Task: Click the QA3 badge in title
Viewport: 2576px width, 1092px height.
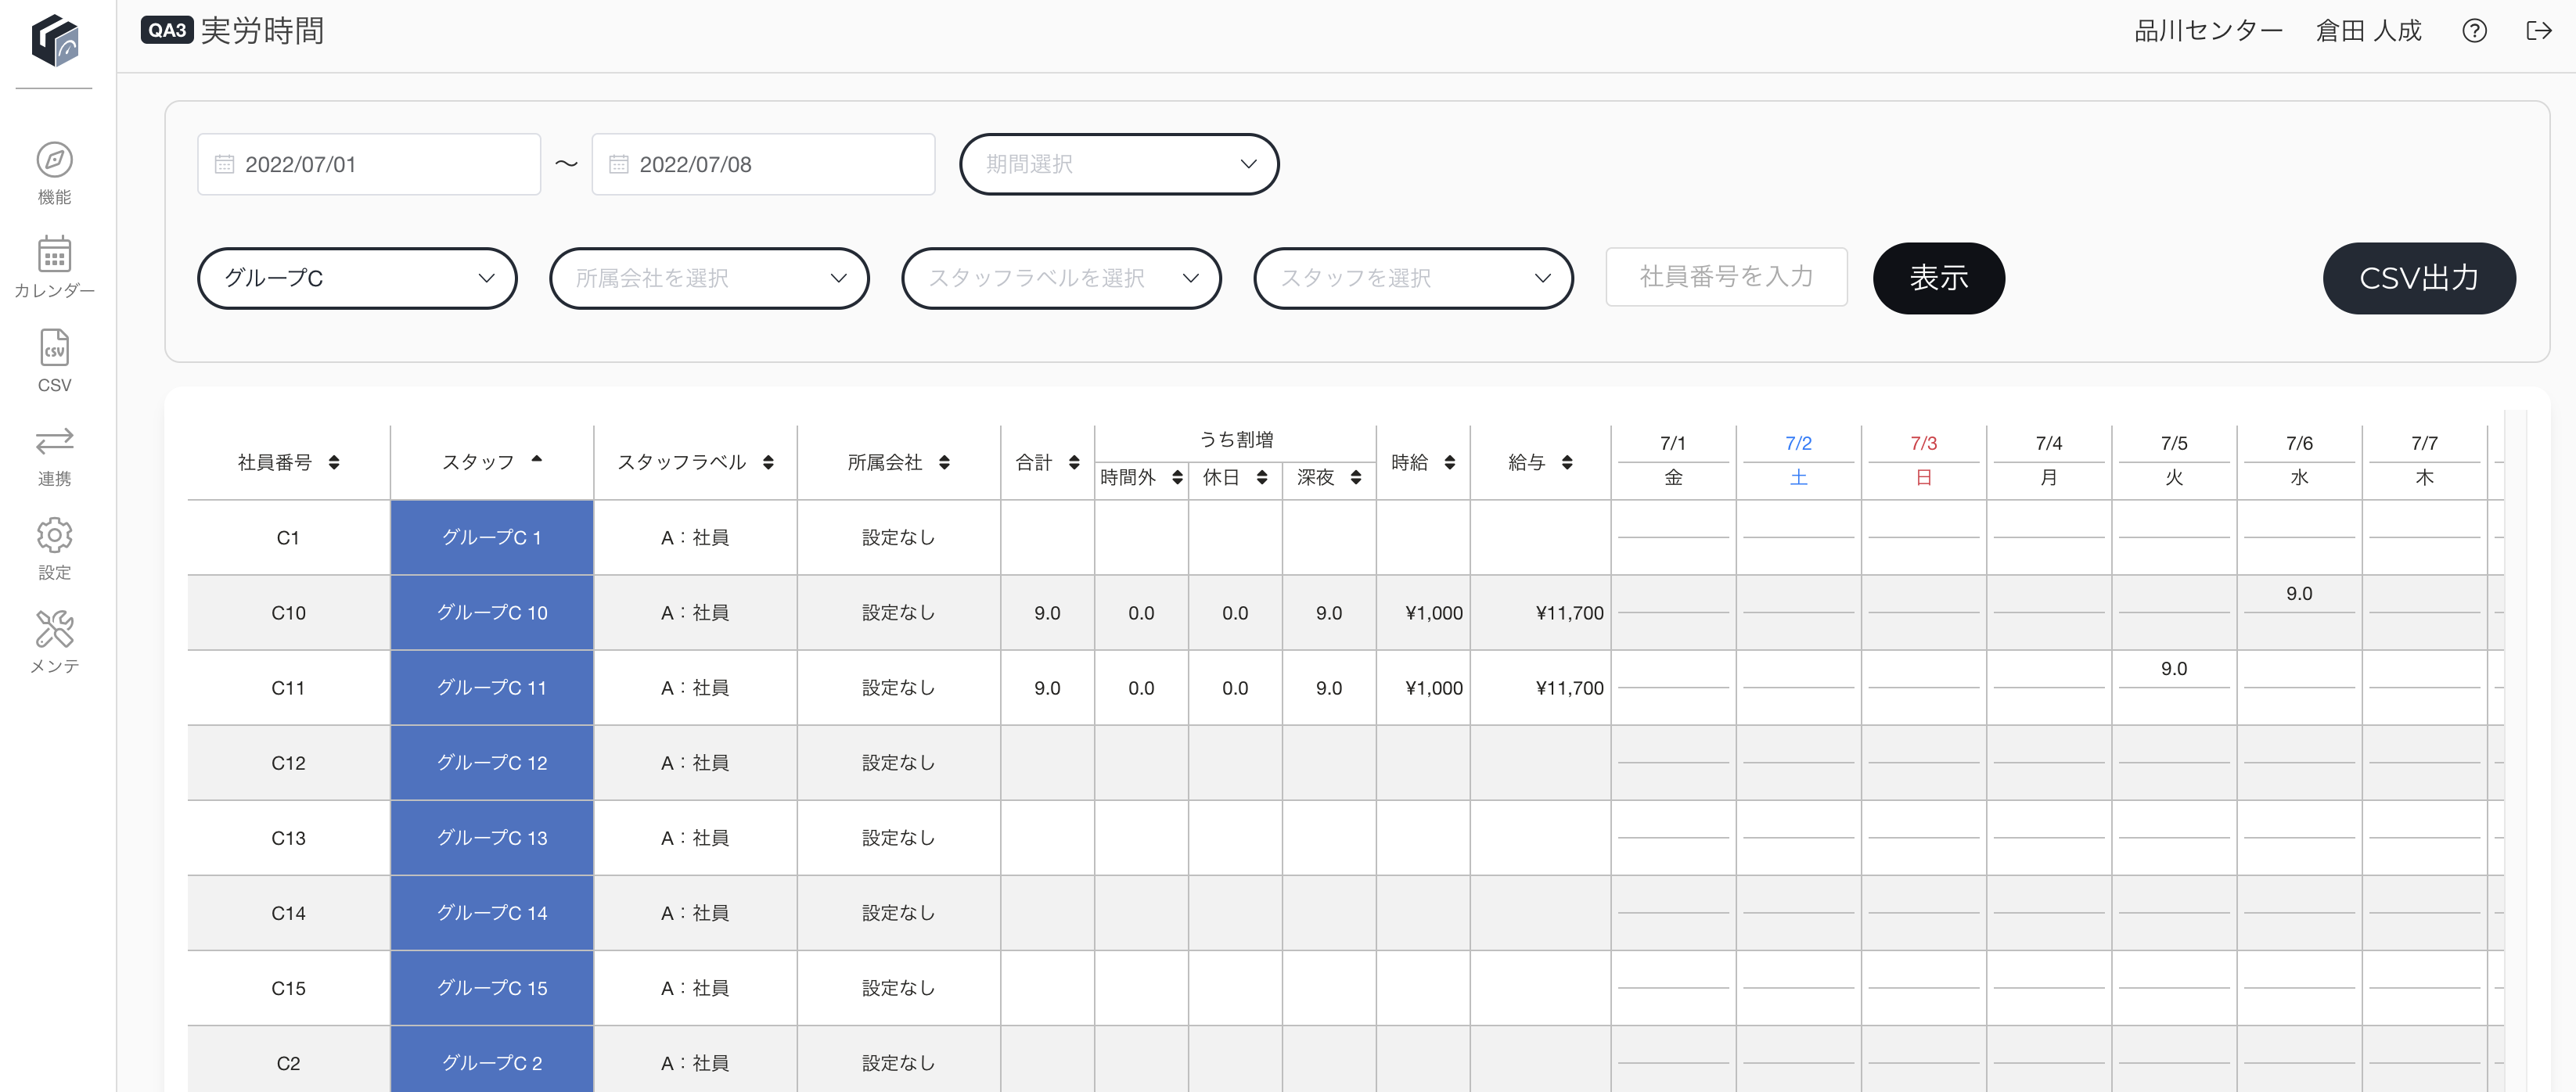Action: coord(167,30)
